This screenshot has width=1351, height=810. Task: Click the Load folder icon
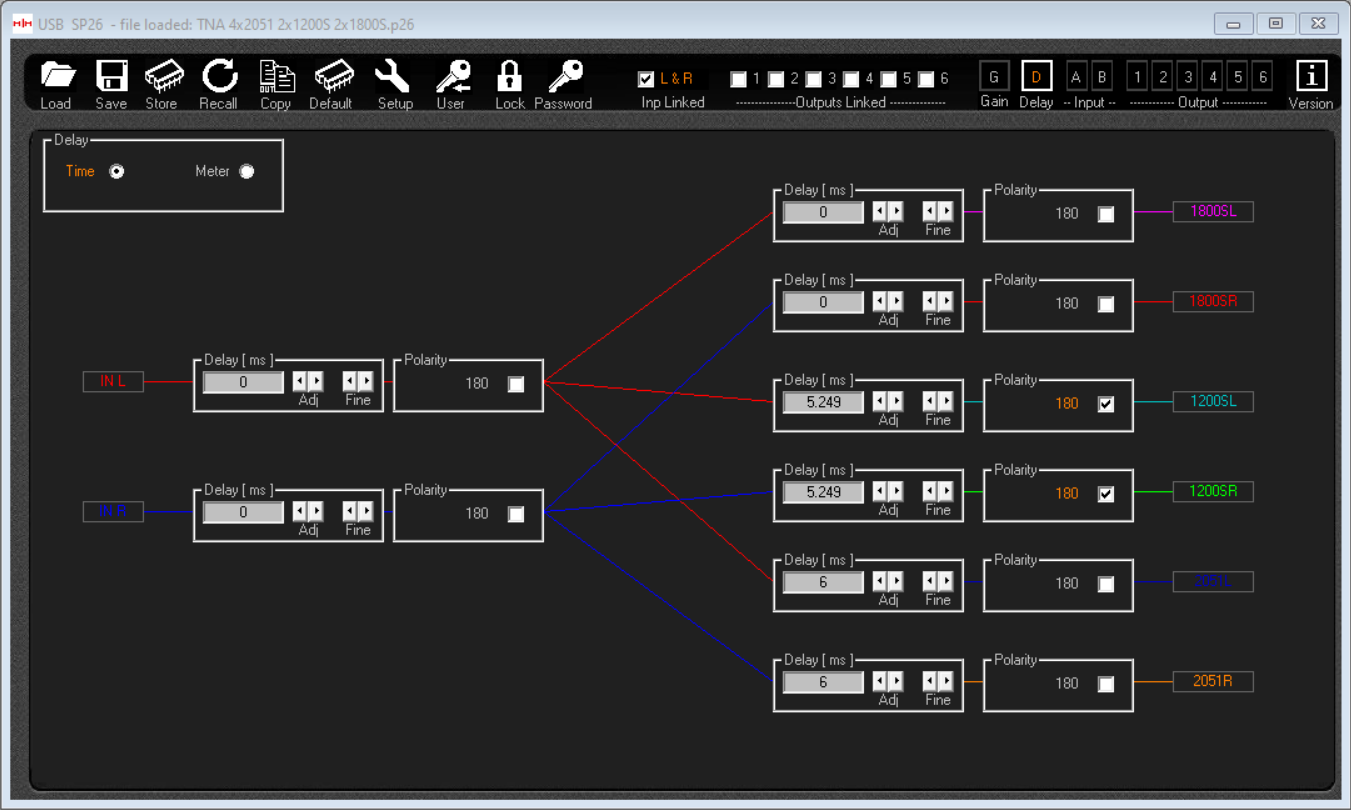coord(57,77)
